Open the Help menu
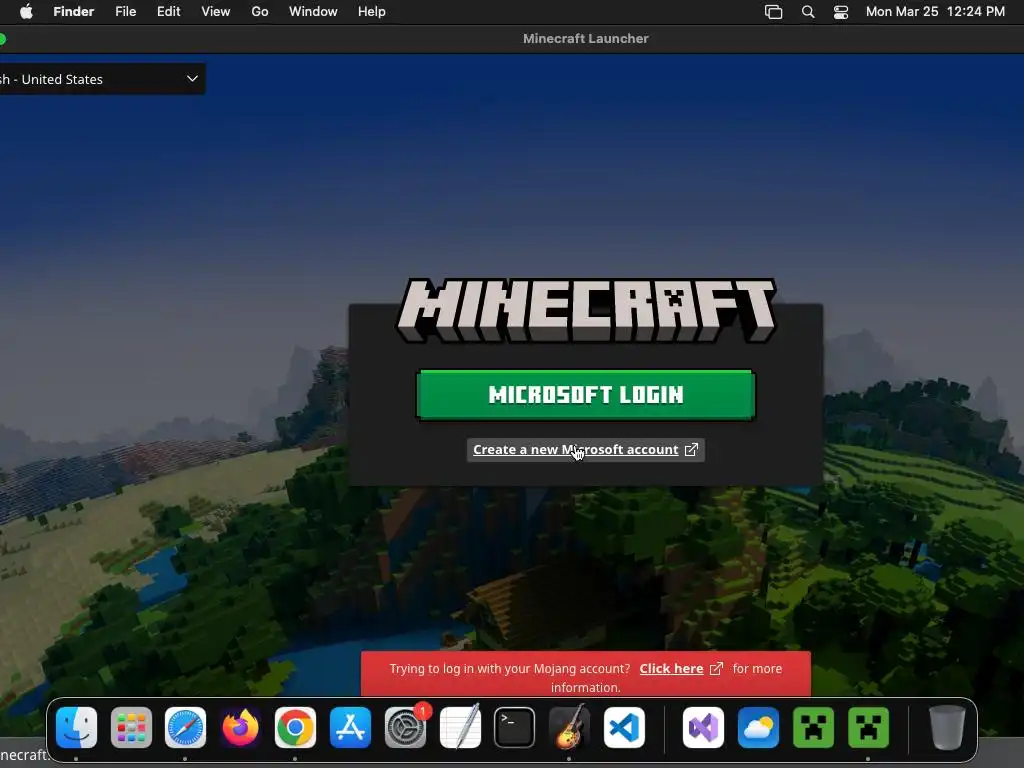This screenshot has height=768, width=1024. [372, 11]
